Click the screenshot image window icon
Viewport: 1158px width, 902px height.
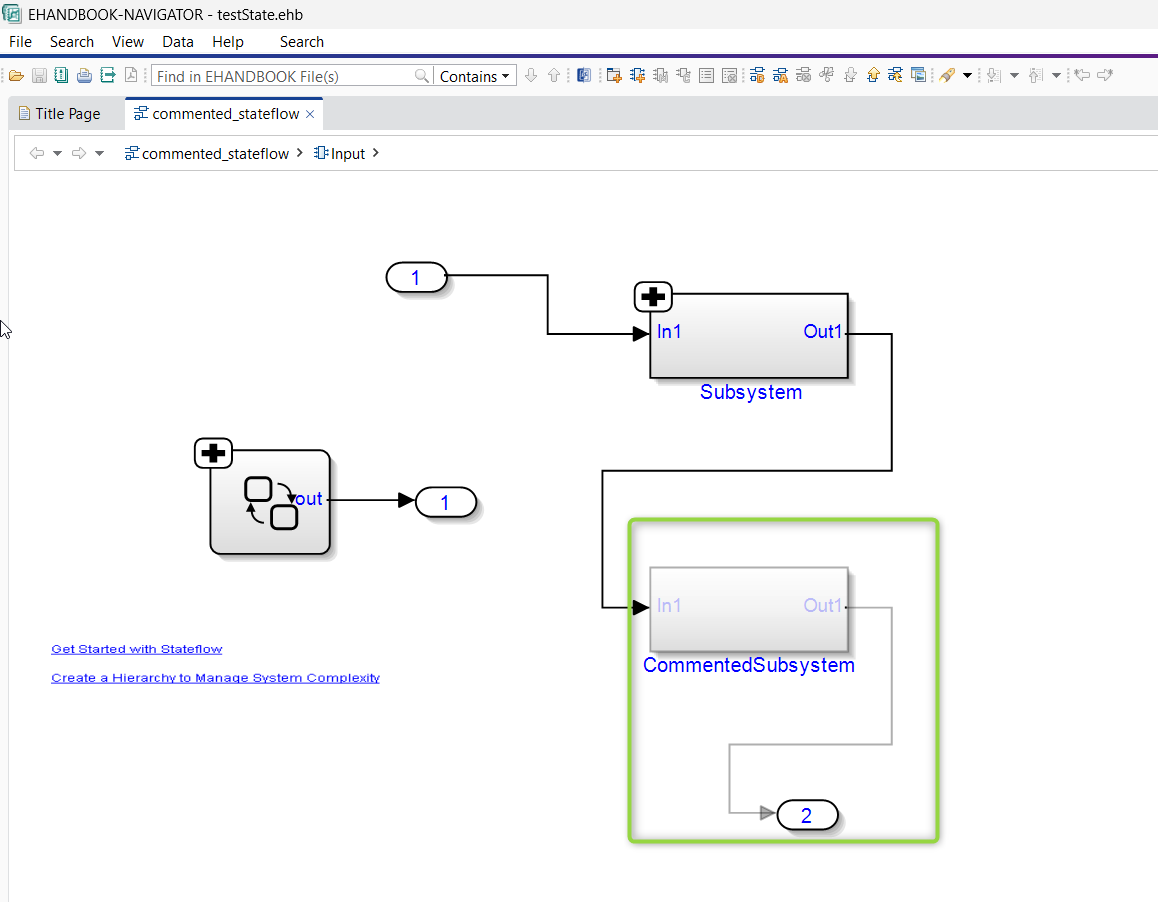pos(919,75)
